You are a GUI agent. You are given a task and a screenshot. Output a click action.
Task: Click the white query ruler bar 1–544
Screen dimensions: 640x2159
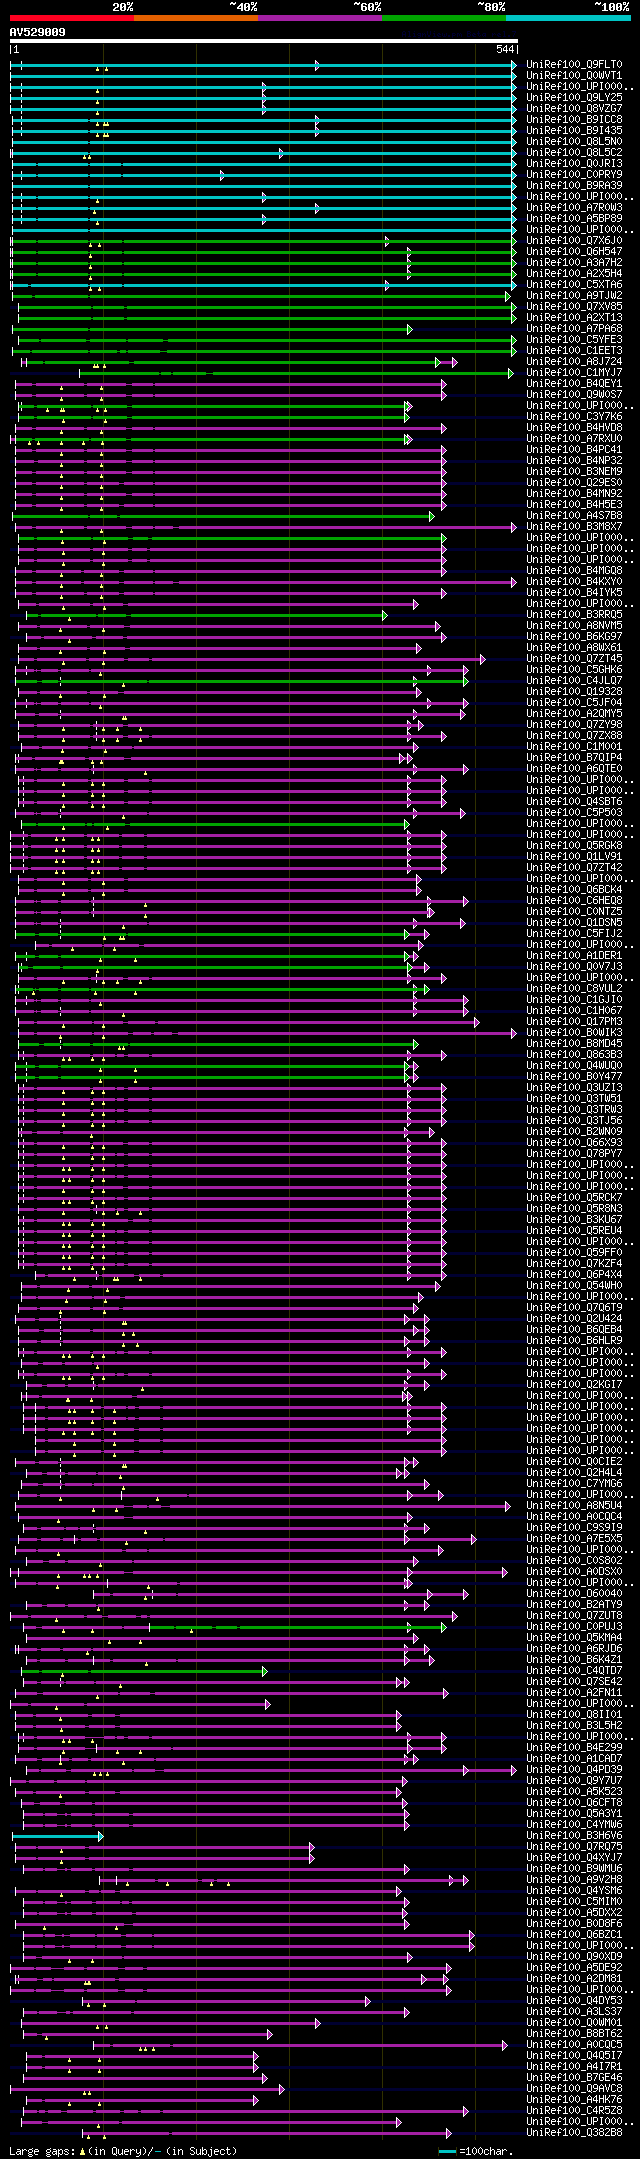click(x=263, y=41)
